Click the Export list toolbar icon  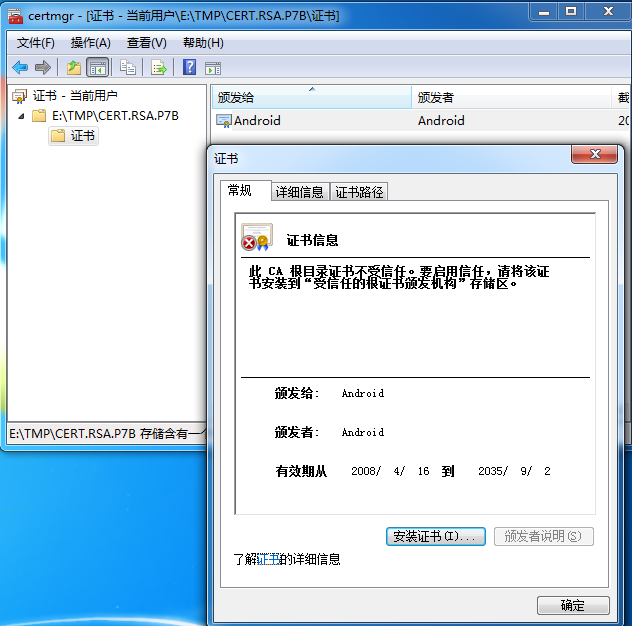pos(158,67)
